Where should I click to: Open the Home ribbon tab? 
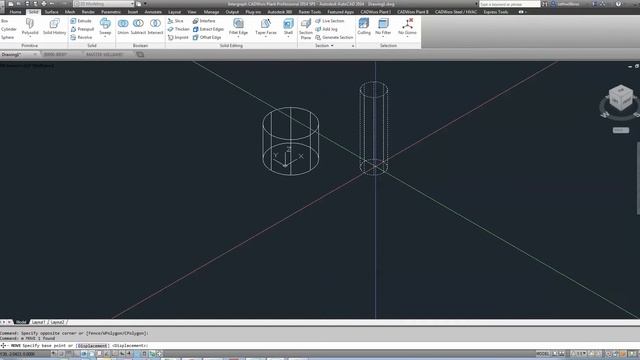point(15,12)
